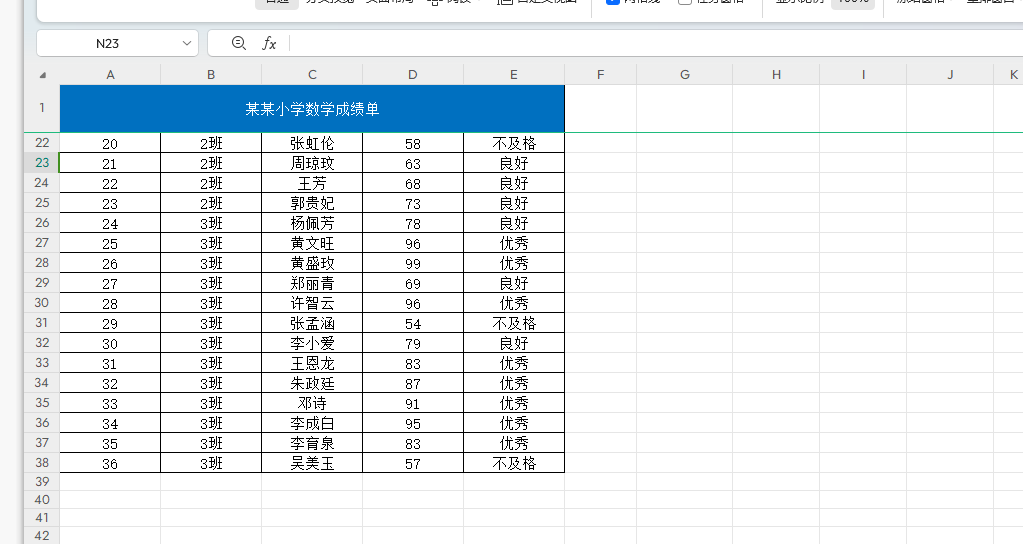Viewport: 1023px width, 544px height.
Task: Select the cell with name 杨佩芳
Action: 312,223
